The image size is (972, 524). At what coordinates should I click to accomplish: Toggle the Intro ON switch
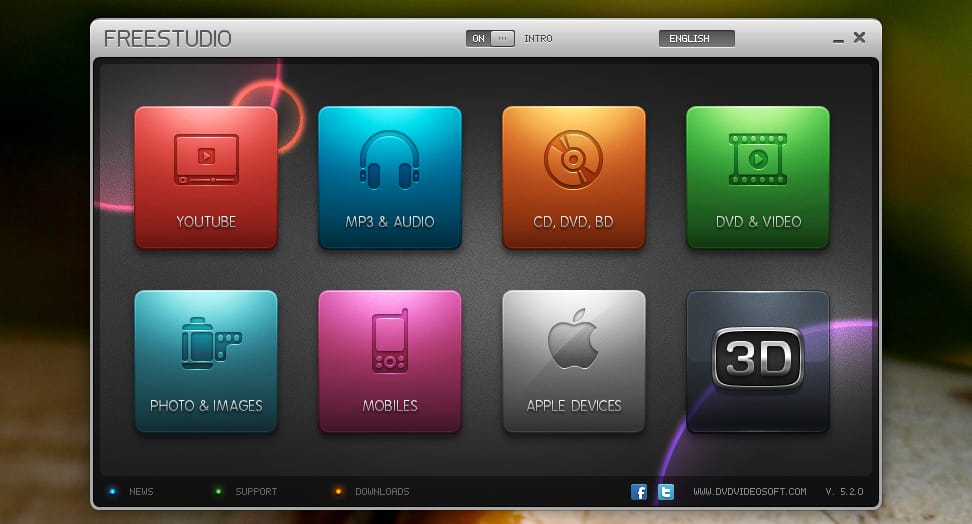coord(490,38)
